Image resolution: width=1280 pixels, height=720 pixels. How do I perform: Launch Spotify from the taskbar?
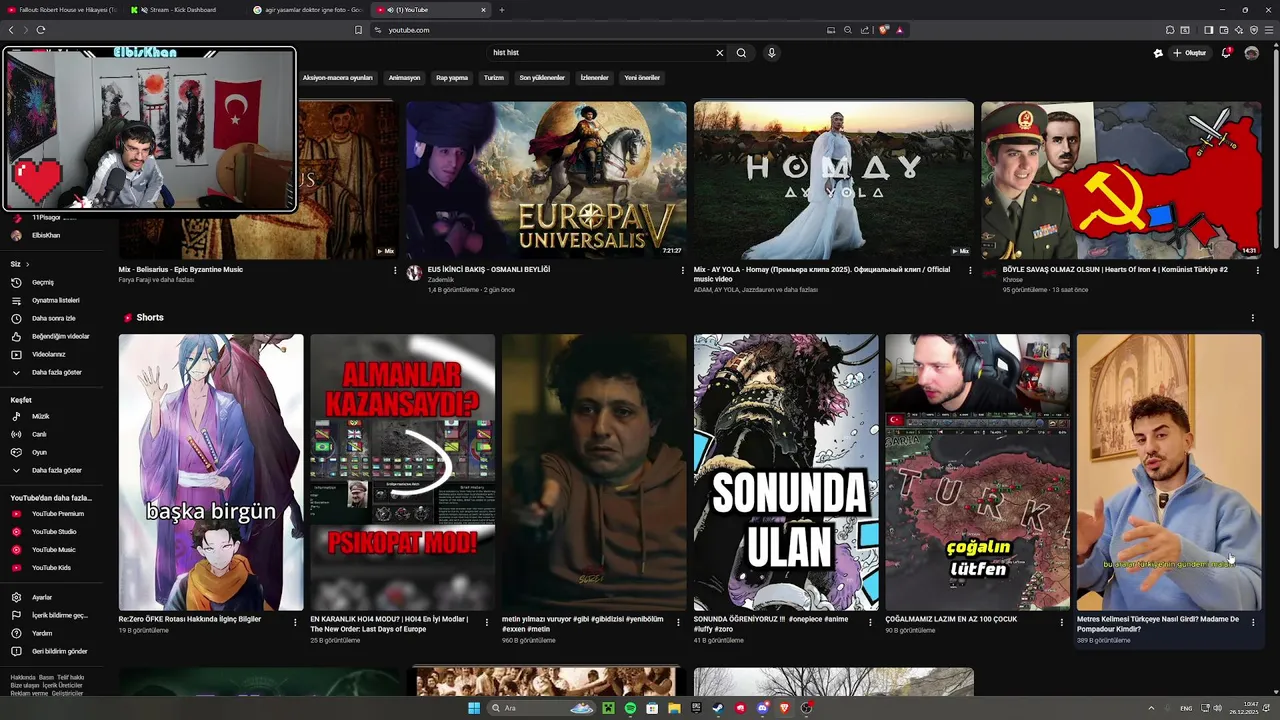(x=630, y=708)
